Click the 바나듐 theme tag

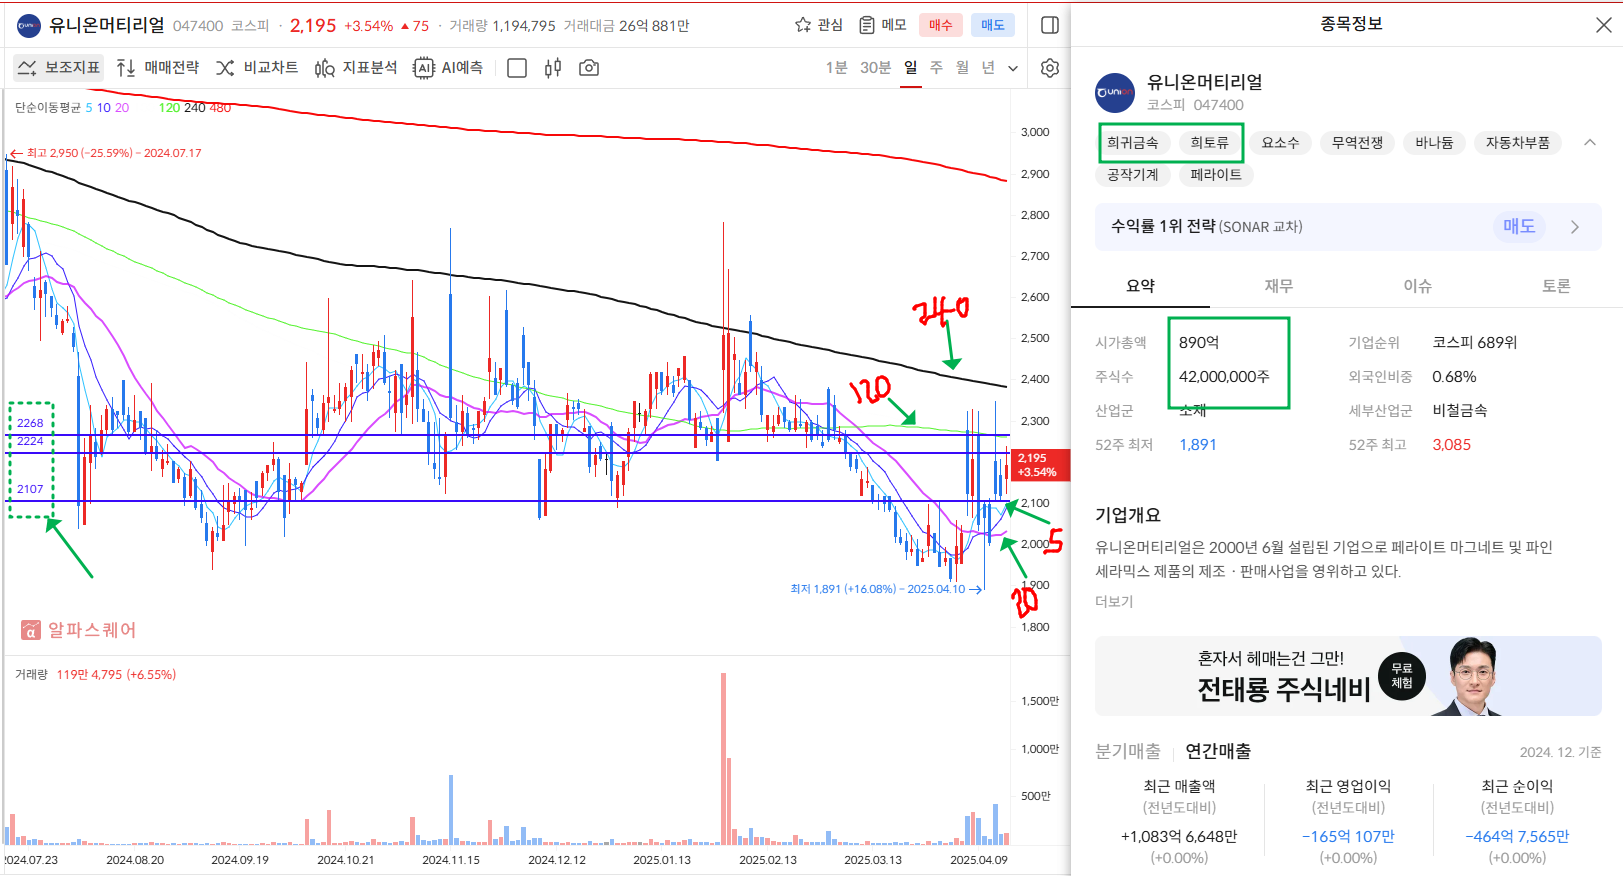pyautogui.click(x=1434, y=143)
